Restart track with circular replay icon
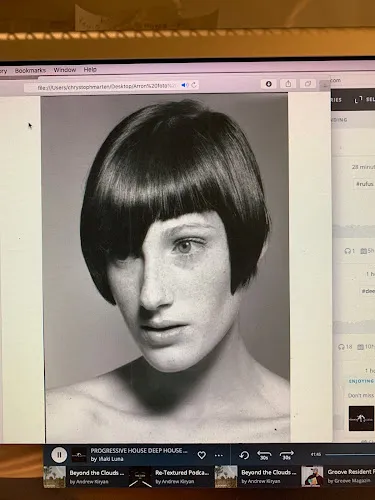 (244, 455)
